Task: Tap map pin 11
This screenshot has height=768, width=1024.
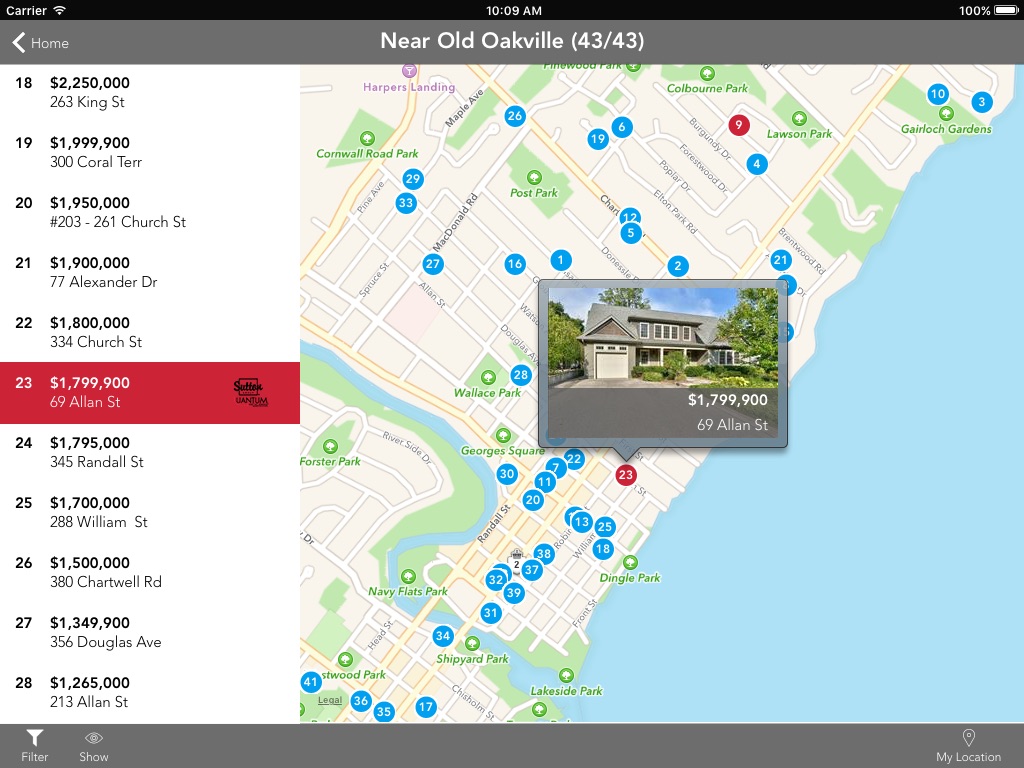Action: [545, 483]
